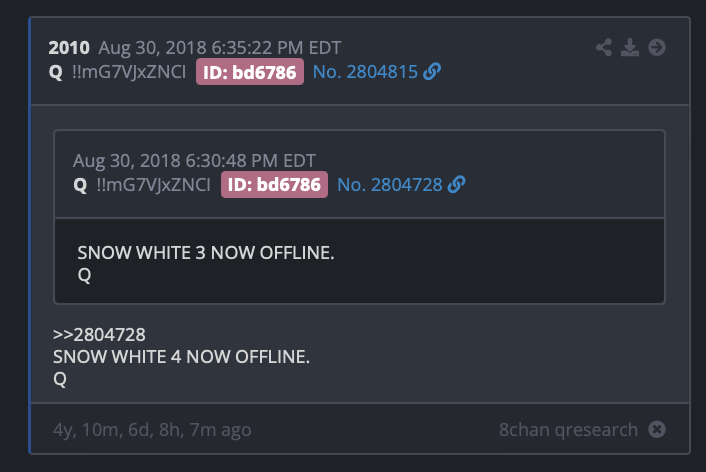Click the 8chan qresearch source label

(568, 430)
